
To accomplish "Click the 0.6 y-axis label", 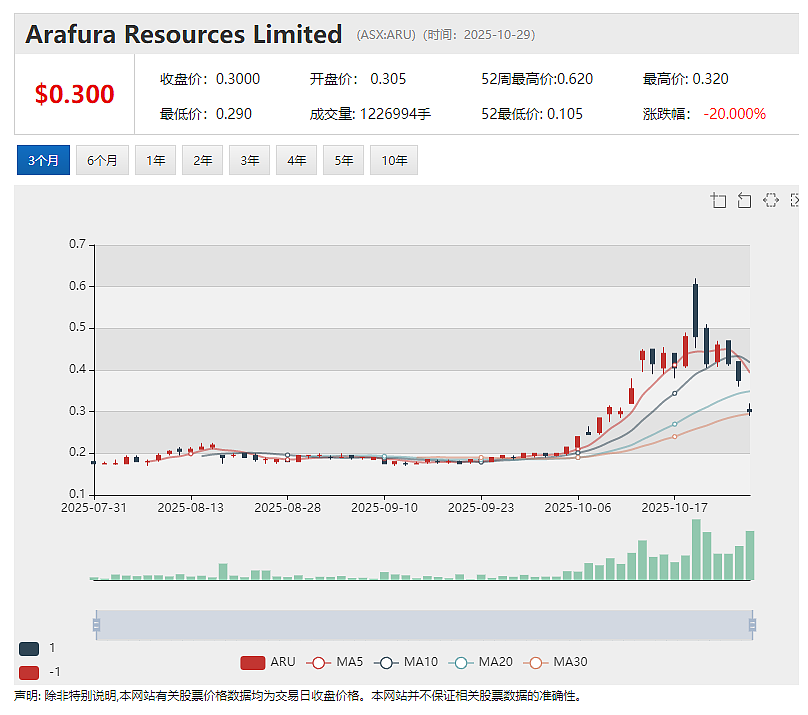I will (x=77, y=286).
